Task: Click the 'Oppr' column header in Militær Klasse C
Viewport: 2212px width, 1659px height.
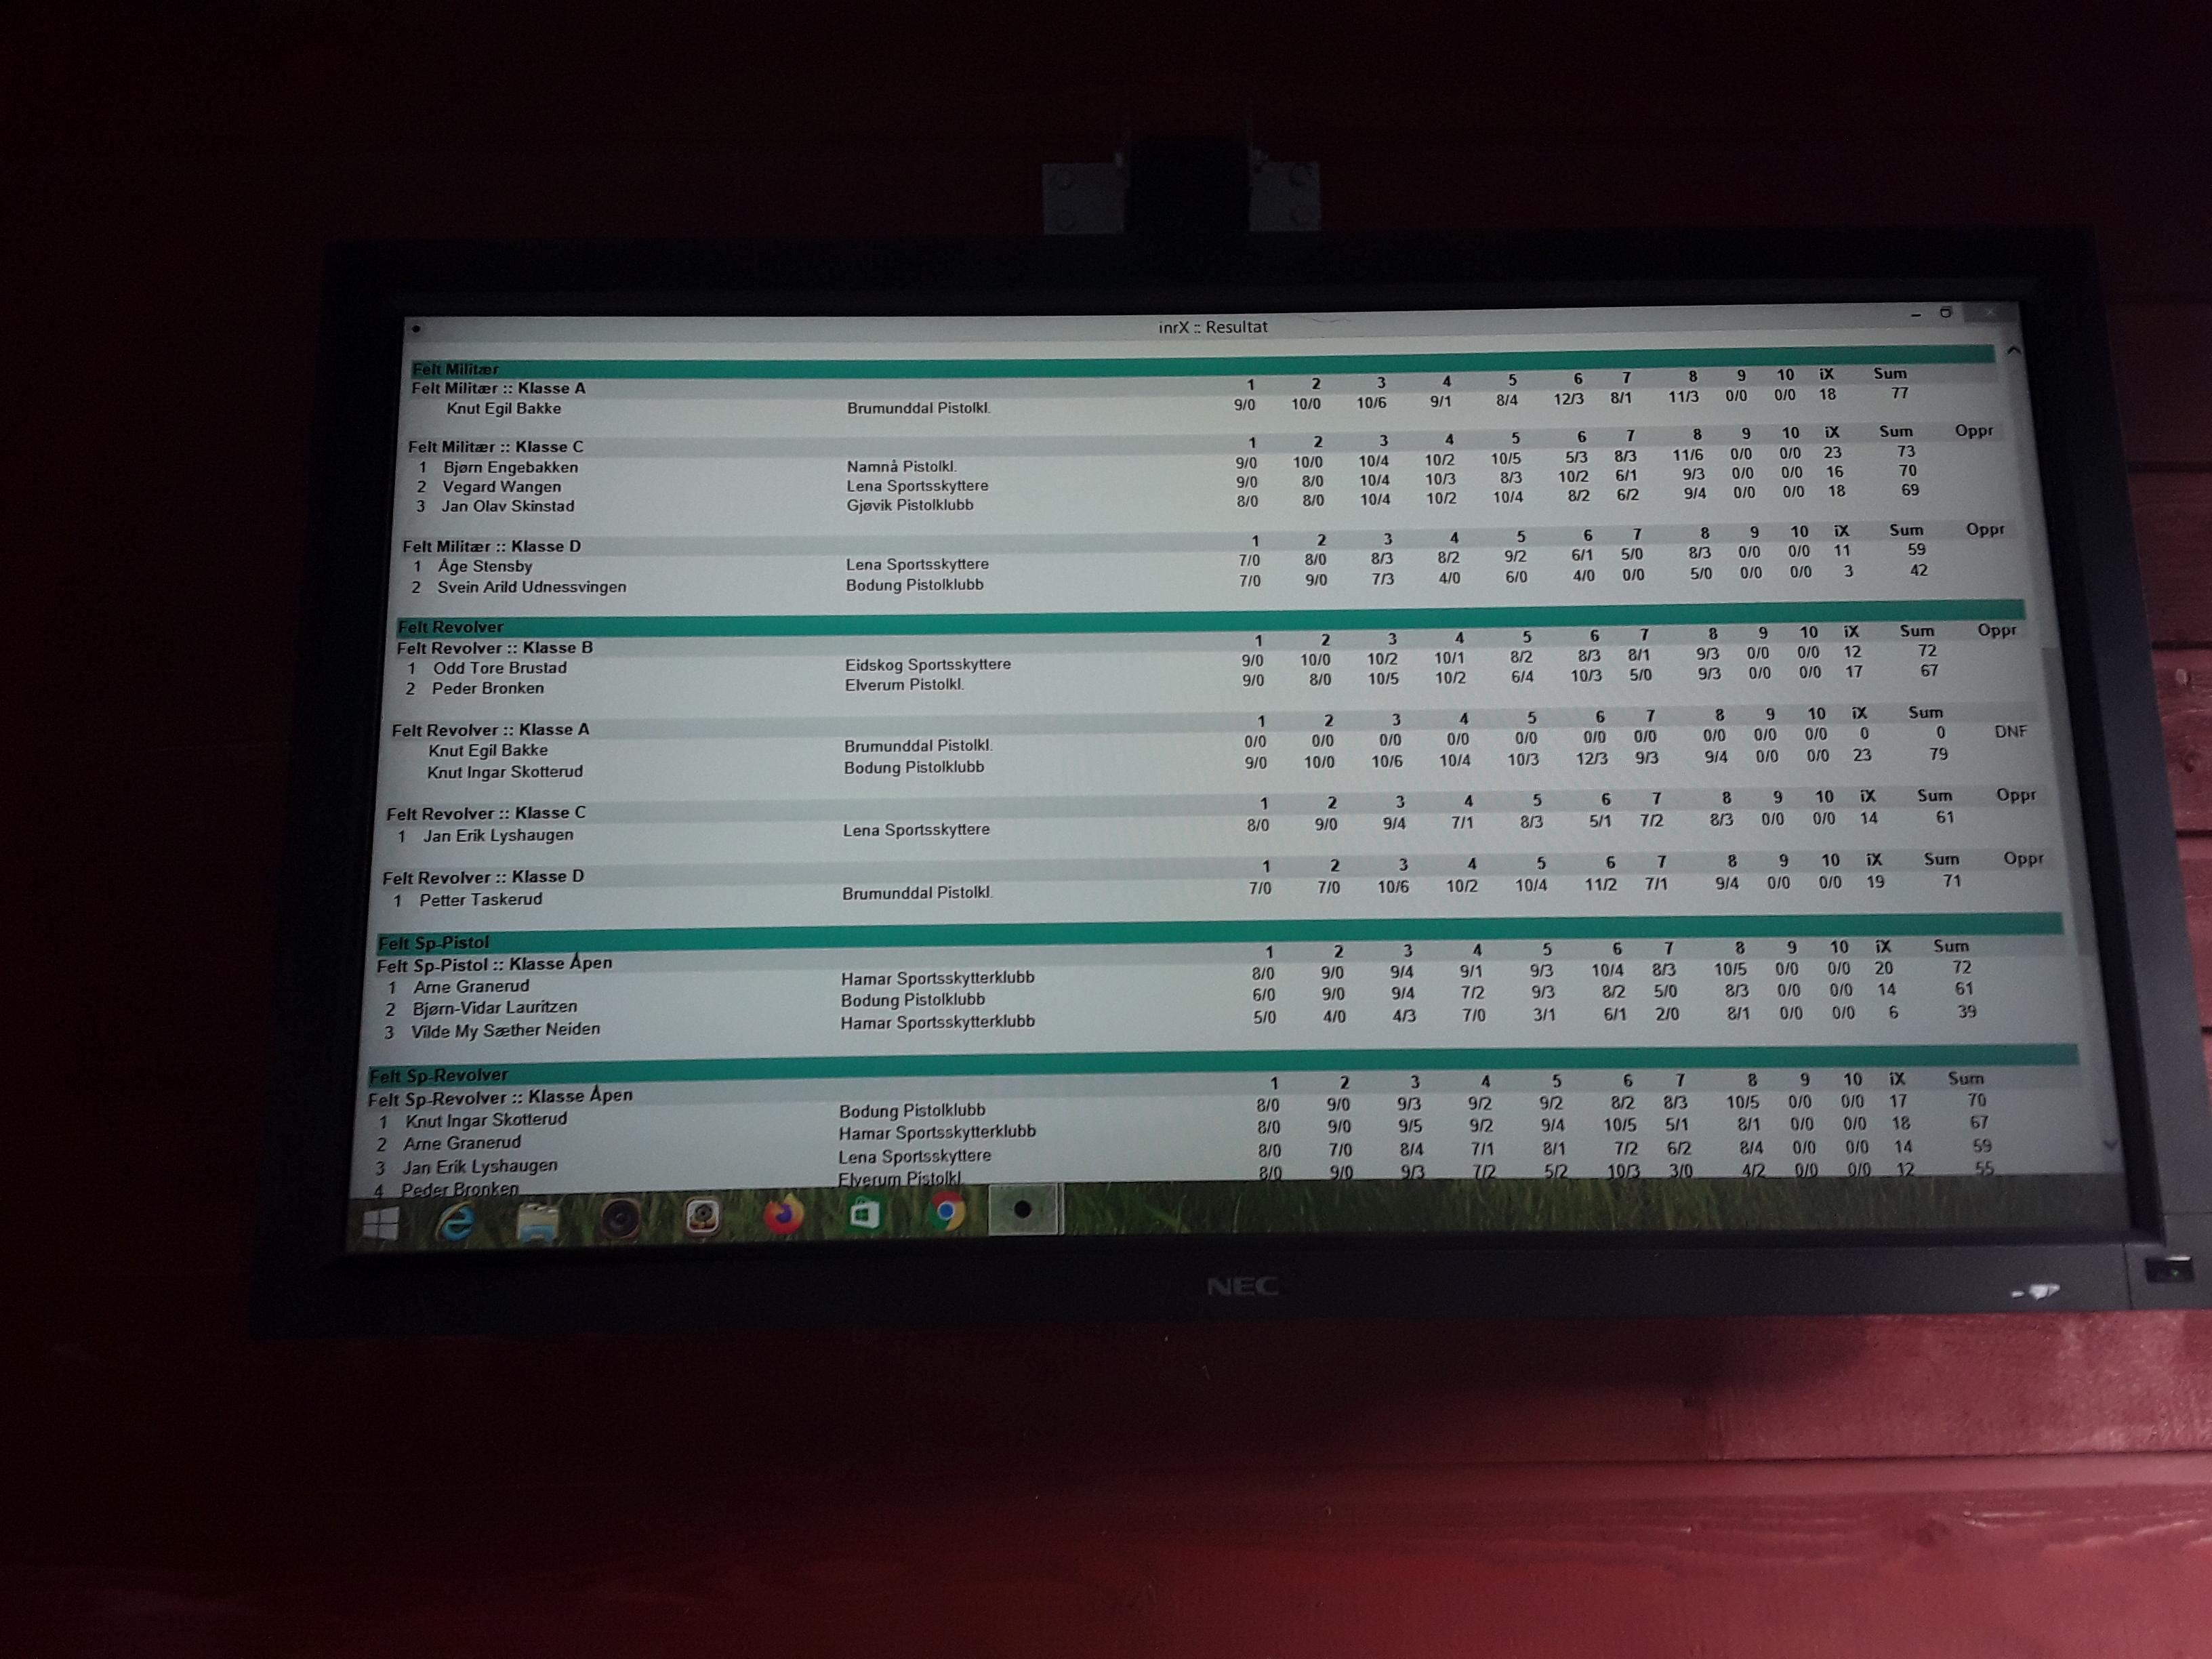Action: (x=1973, y=431)
